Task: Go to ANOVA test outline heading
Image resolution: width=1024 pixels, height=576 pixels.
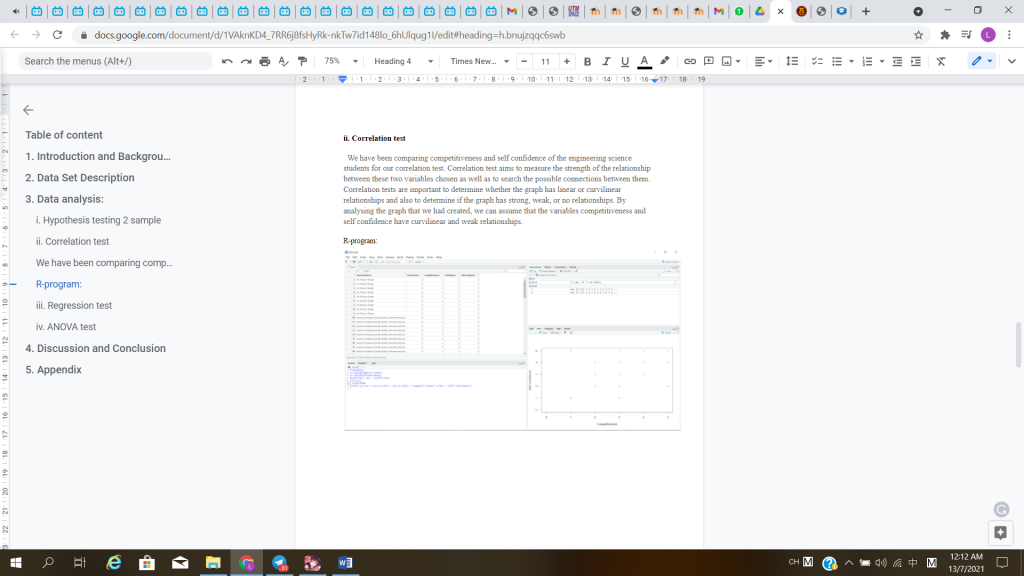Action: (66, 327)
